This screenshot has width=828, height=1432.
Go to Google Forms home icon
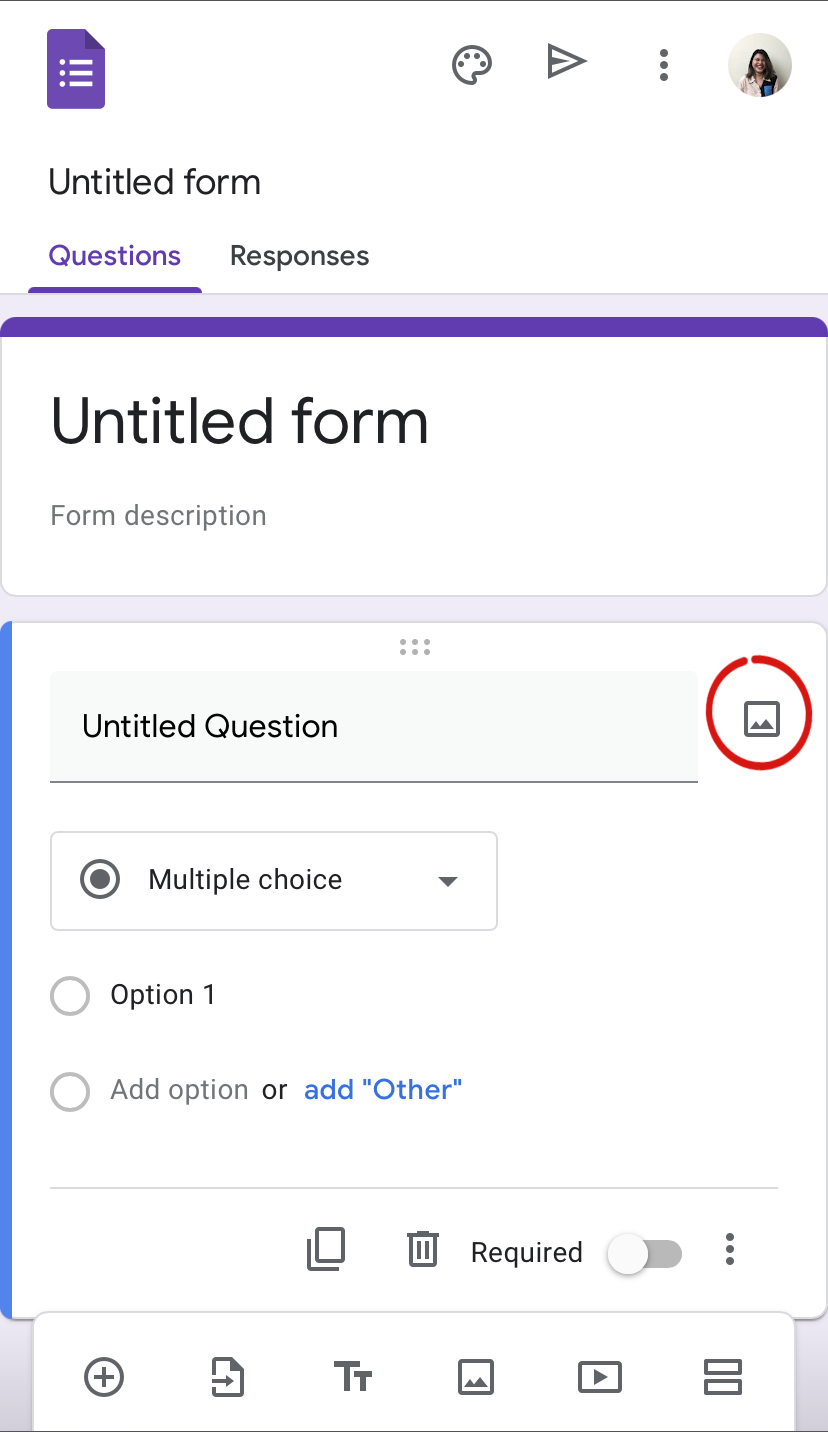pos(76,69)
